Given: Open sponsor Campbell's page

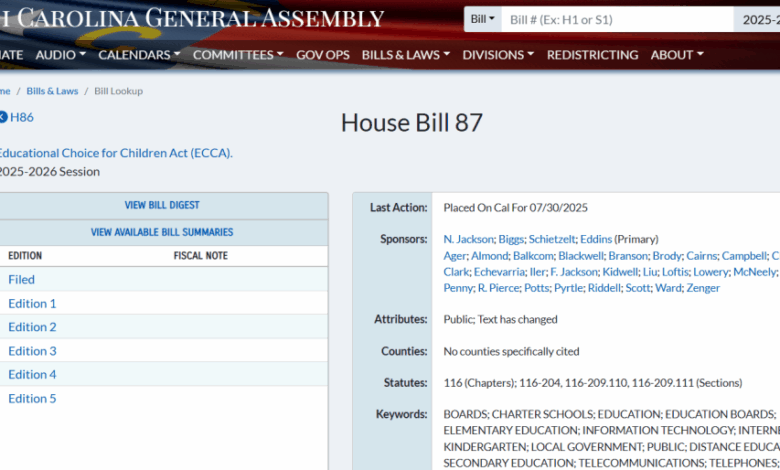Looking at the screenshot, I should pyautogui.click(x=744, y=256).
